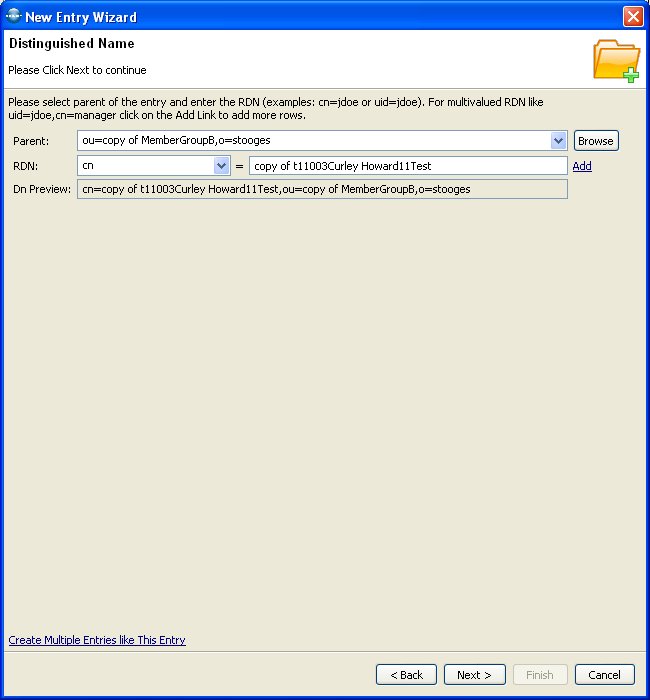This screenshot has width=650, height=700.
Task: Click the Add link to add RDN row
Action: coord(582,166)
